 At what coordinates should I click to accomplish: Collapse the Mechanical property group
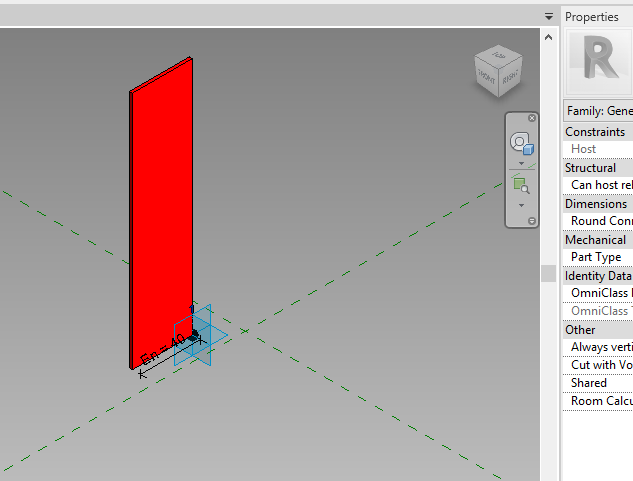[x=598, y=239]
